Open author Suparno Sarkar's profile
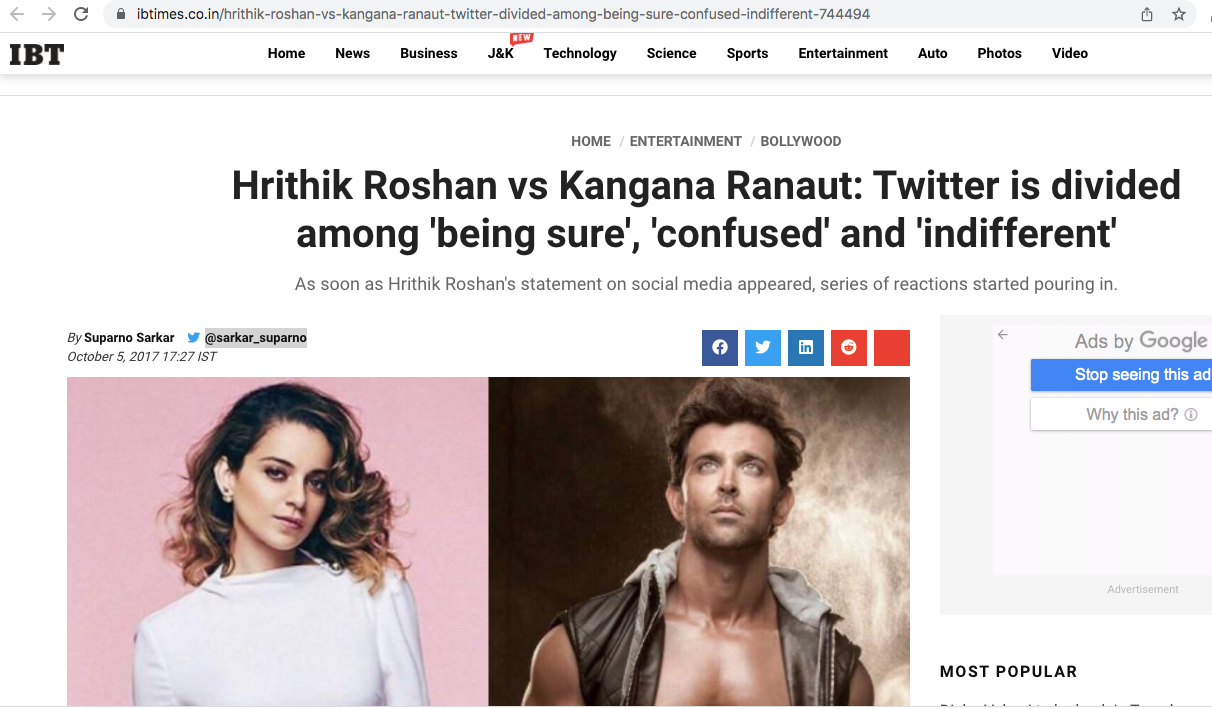1212x709 pixels. (x=129, y=338)
